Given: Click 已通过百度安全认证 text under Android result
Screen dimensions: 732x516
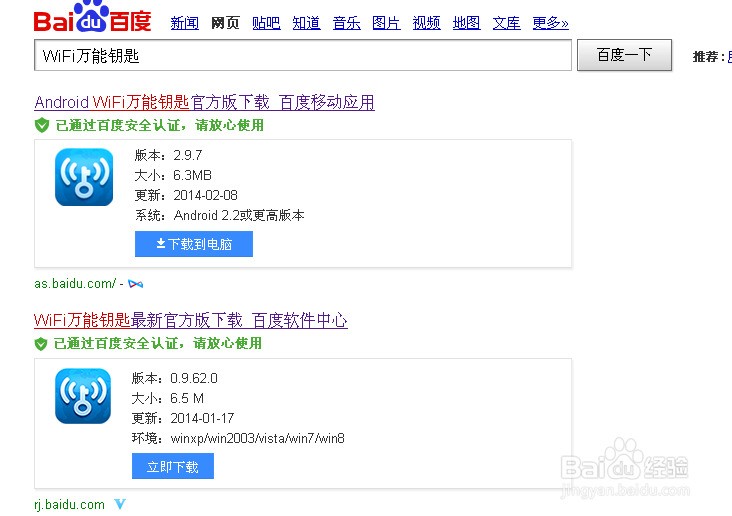Looking at the screenshot, I should 160,125.
